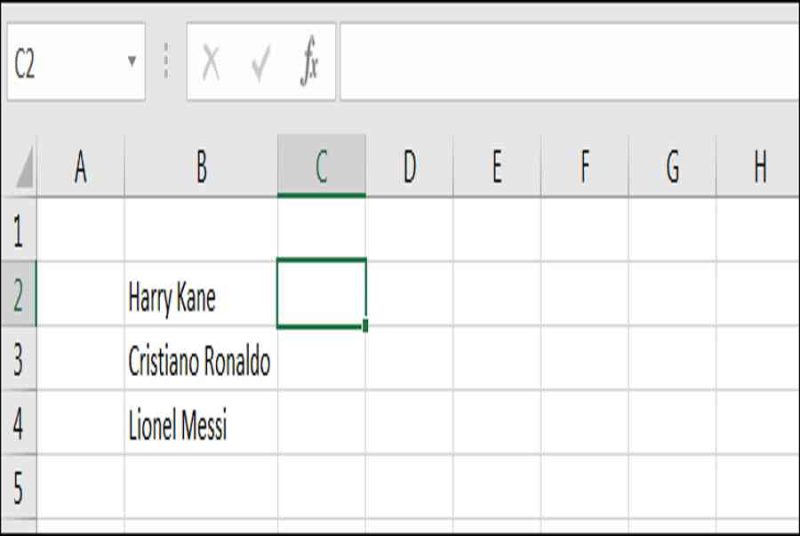Click the formula bar resize dots handle
The height and width of the screenshot is (536, 800).
166,61
